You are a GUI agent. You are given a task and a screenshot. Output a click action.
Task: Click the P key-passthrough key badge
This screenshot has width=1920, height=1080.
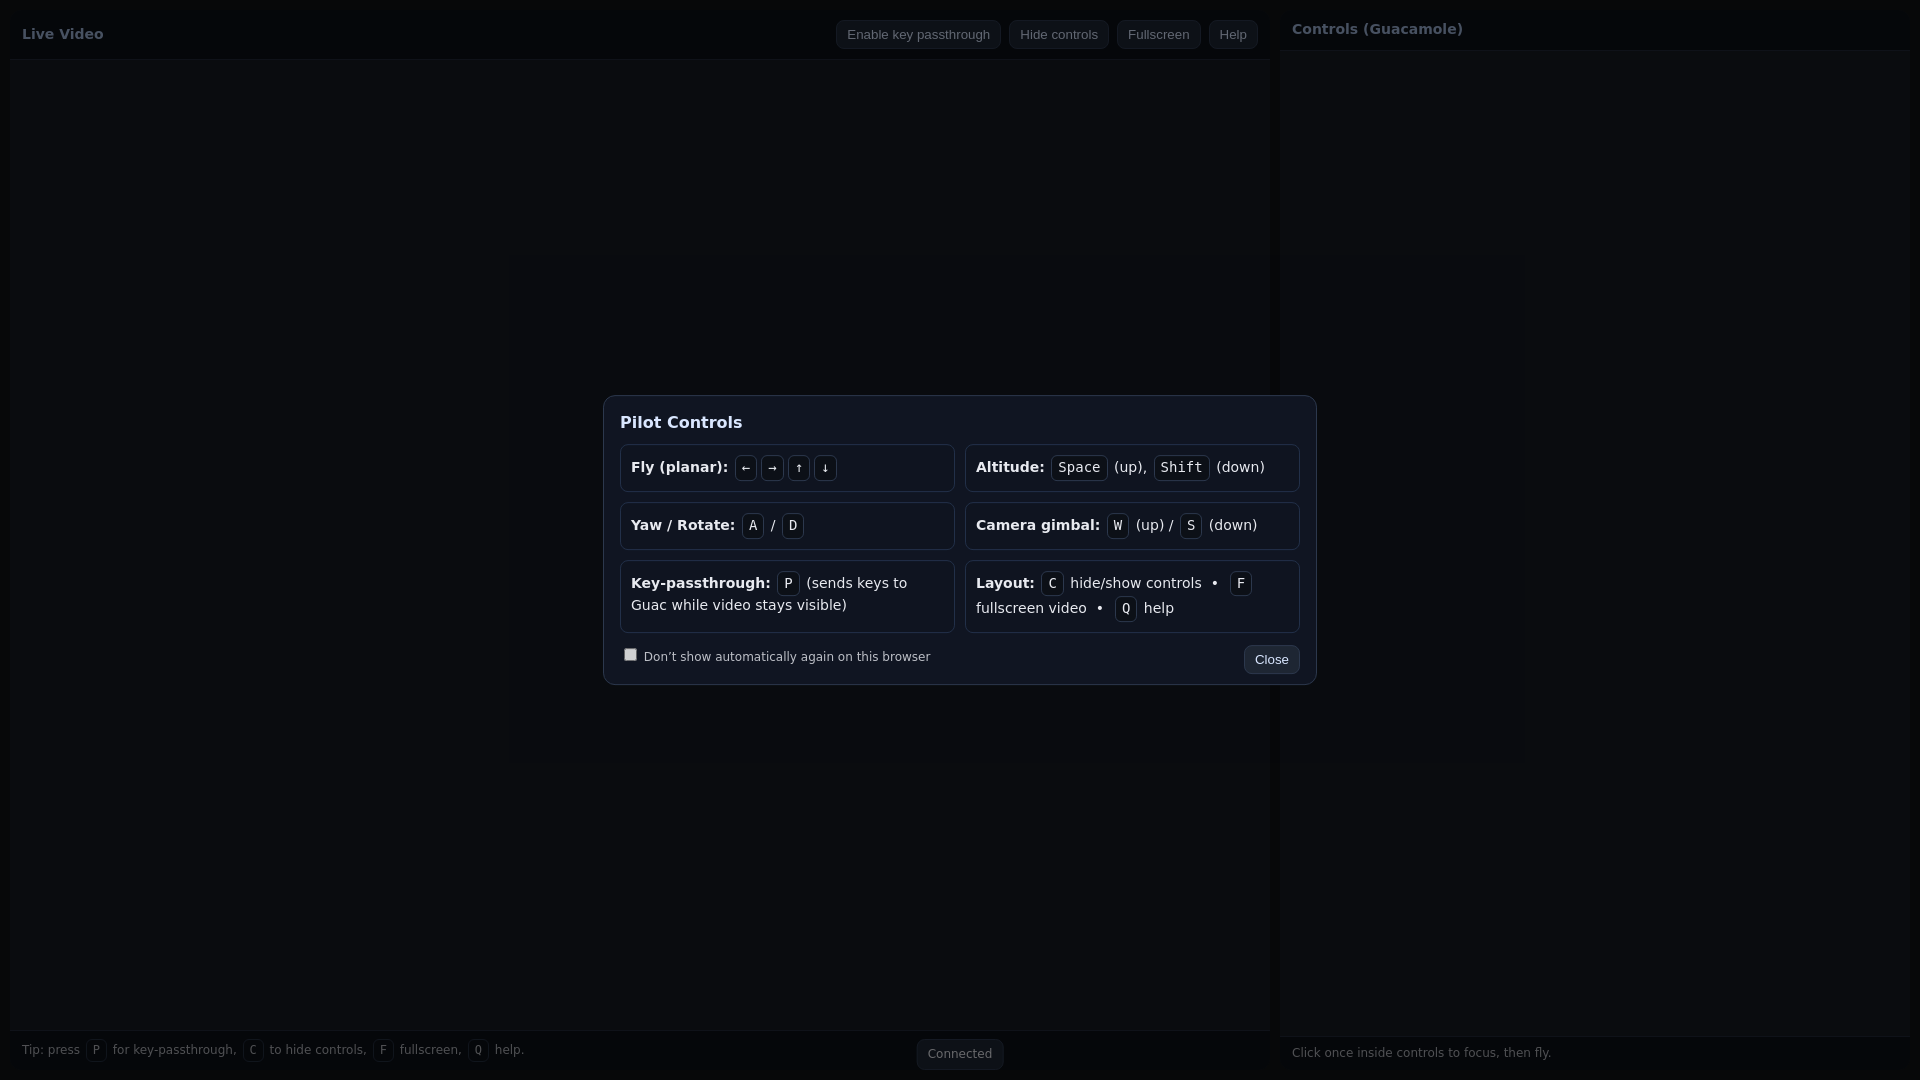[788, 584]
